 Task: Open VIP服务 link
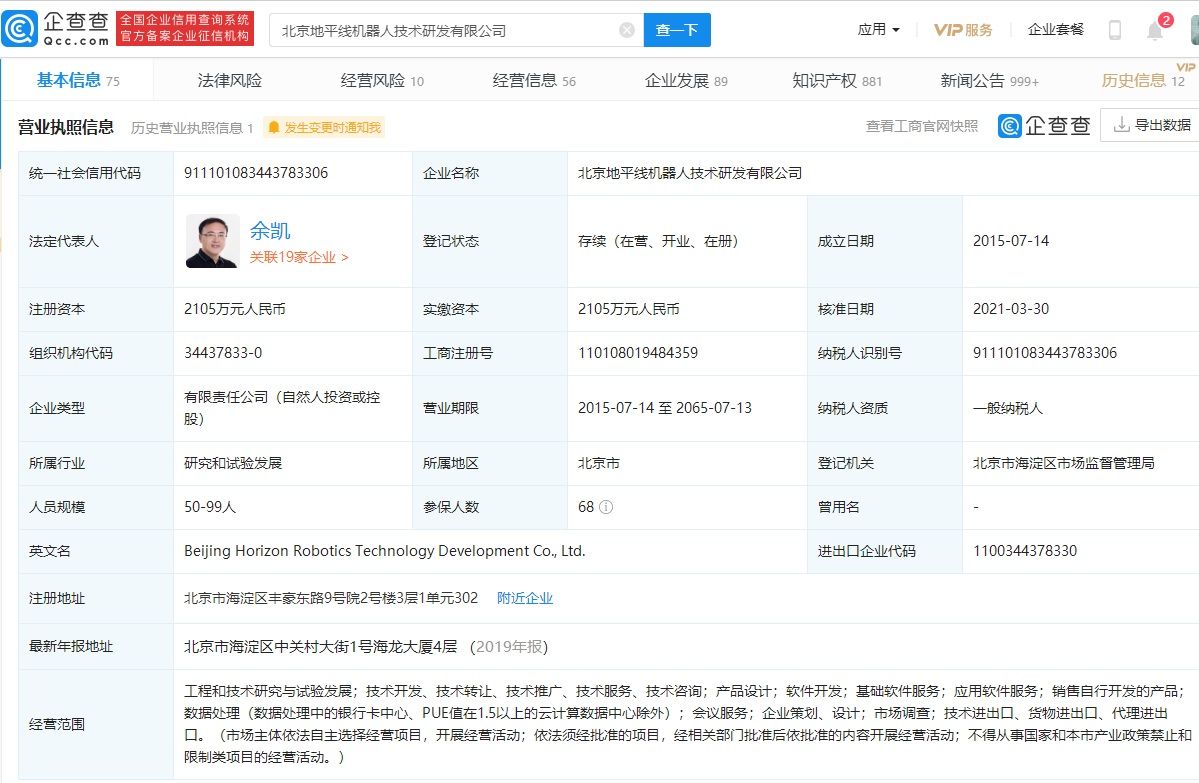963,30
